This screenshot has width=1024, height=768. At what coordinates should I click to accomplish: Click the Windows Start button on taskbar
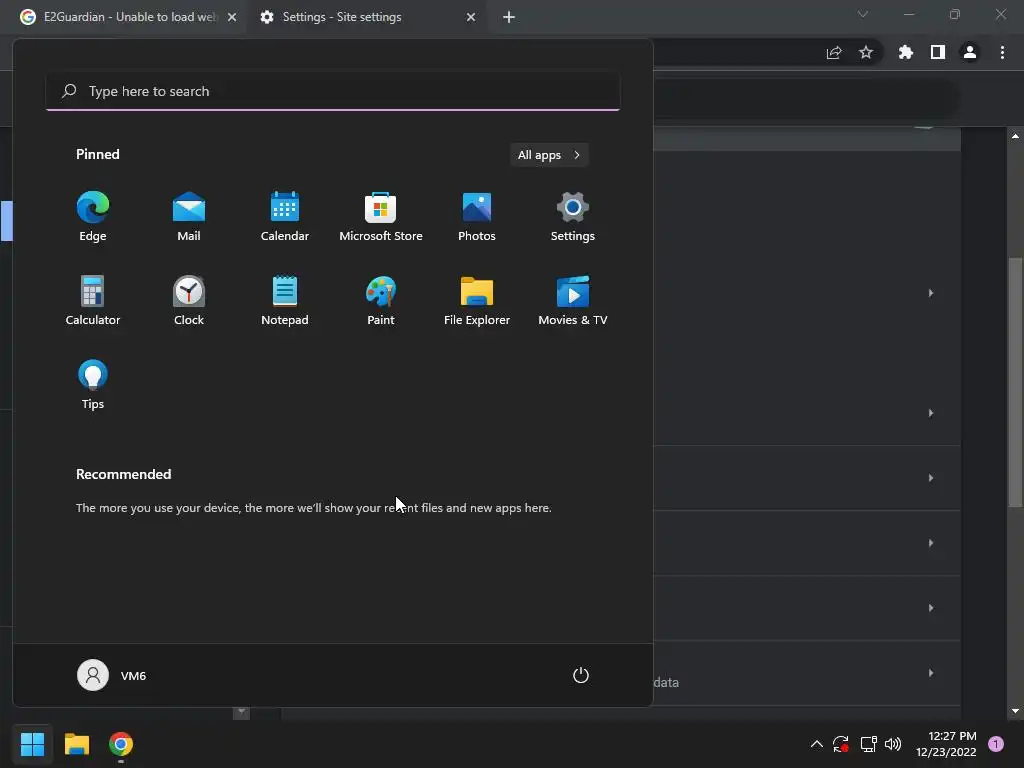point(32,744)
